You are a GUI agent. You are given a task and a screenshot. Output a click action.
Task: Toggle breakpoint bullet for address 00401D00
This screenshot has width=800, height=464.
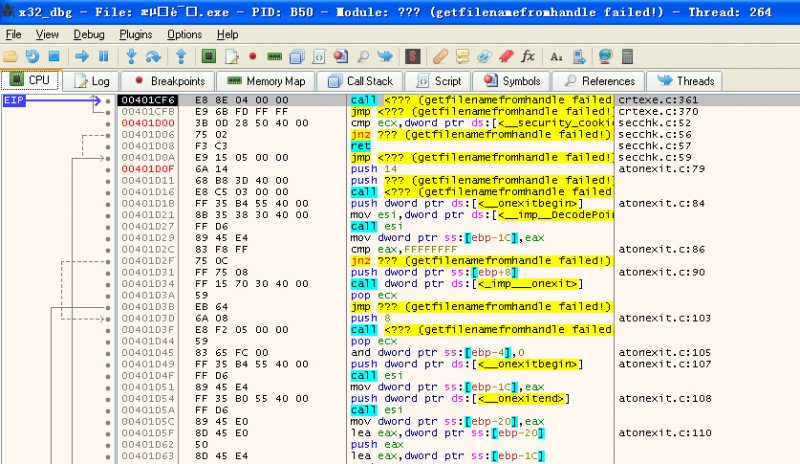[x=108, y=124]
